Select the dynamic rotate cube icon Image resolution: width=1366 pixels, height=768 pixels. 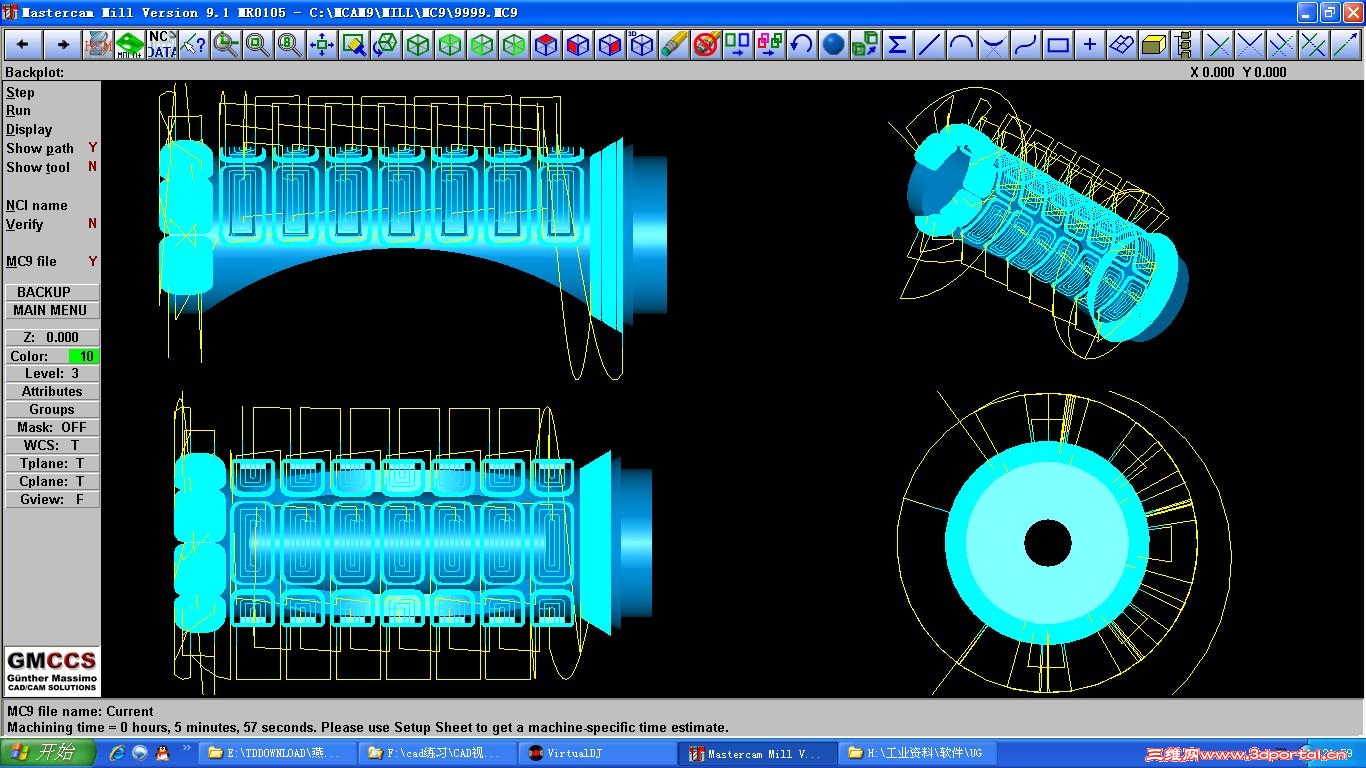pyautogui.click(x=386, y=45)
